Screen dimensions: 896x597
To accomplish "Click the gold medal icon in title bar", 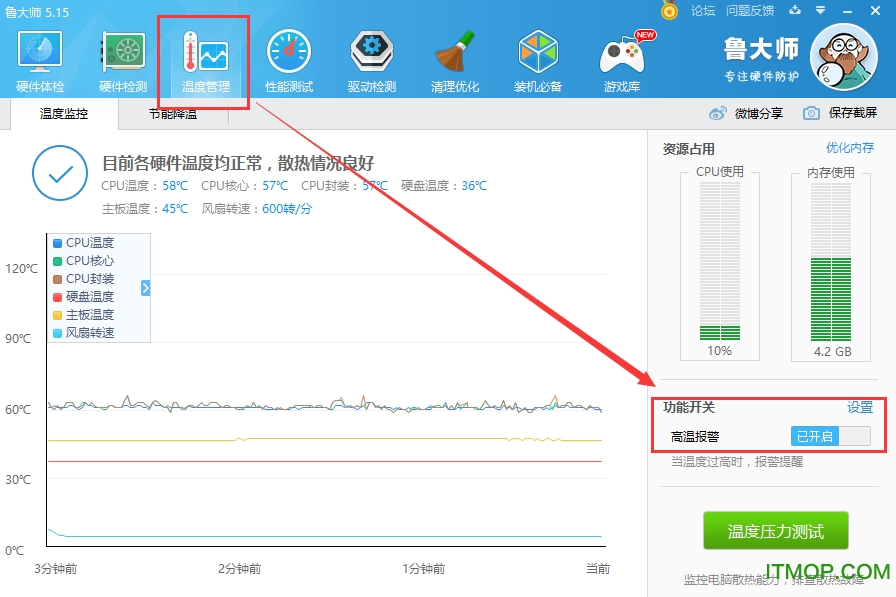I will (x=669, y=10).
